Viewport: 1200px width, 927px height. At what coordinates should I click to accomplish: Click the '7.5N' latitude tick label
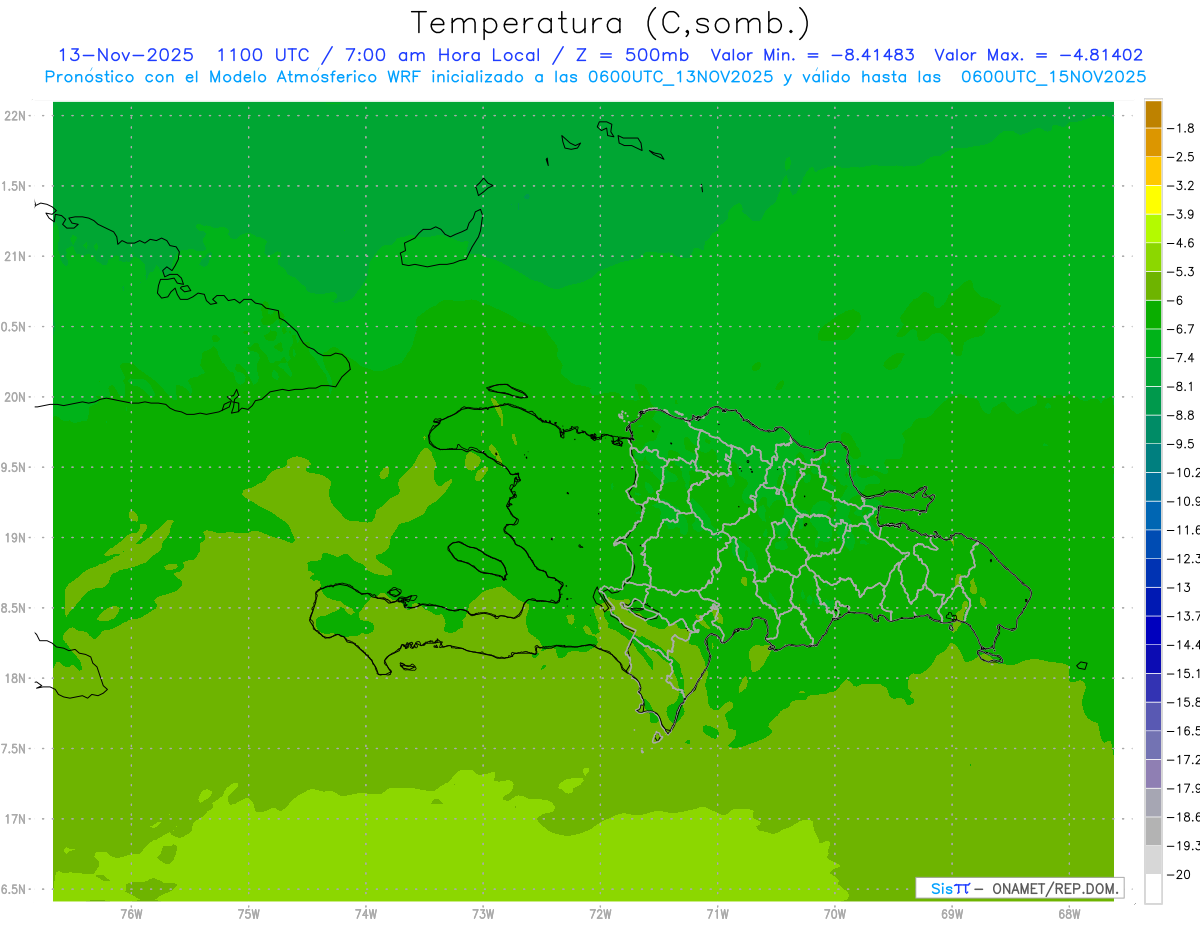pyautogui.click(x=14, y=749)
